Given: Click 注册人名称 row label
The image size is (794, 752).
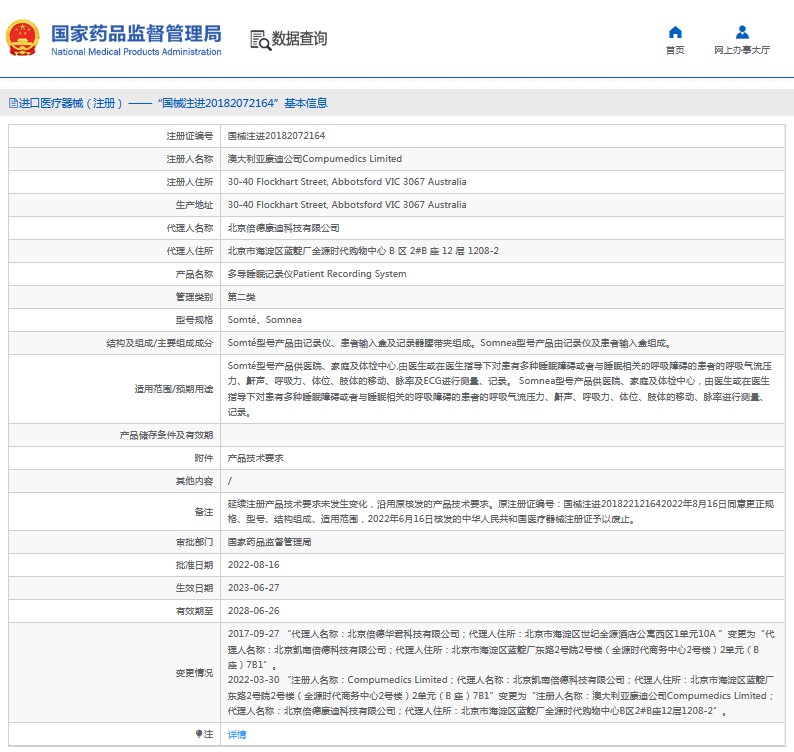Looking at the screenshot, I should (x=189, y=159).
